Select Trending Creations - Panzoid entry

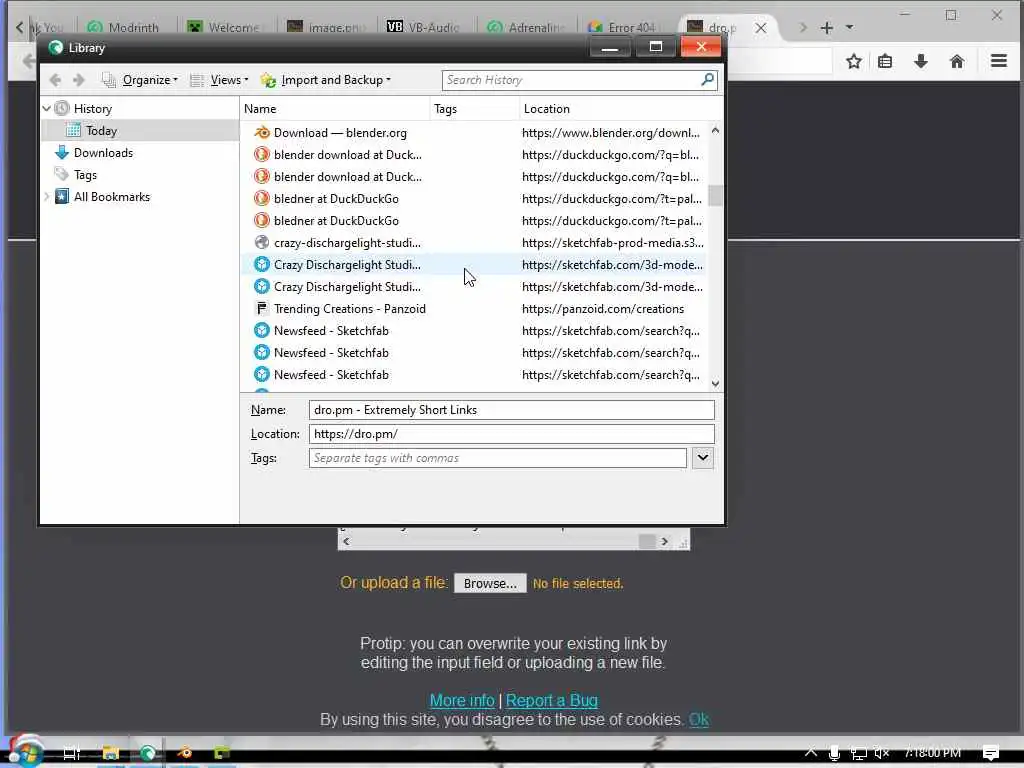(x=349, y=309)
